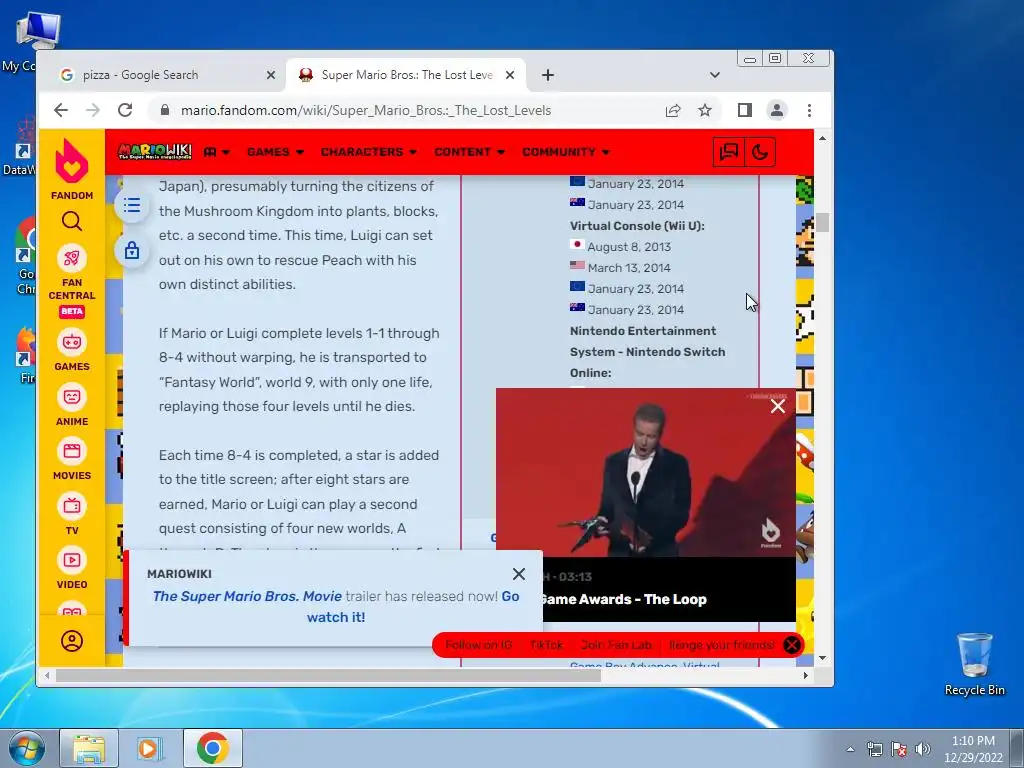
Task: Open the Action Center flag icon
Action: click(899, 749)
